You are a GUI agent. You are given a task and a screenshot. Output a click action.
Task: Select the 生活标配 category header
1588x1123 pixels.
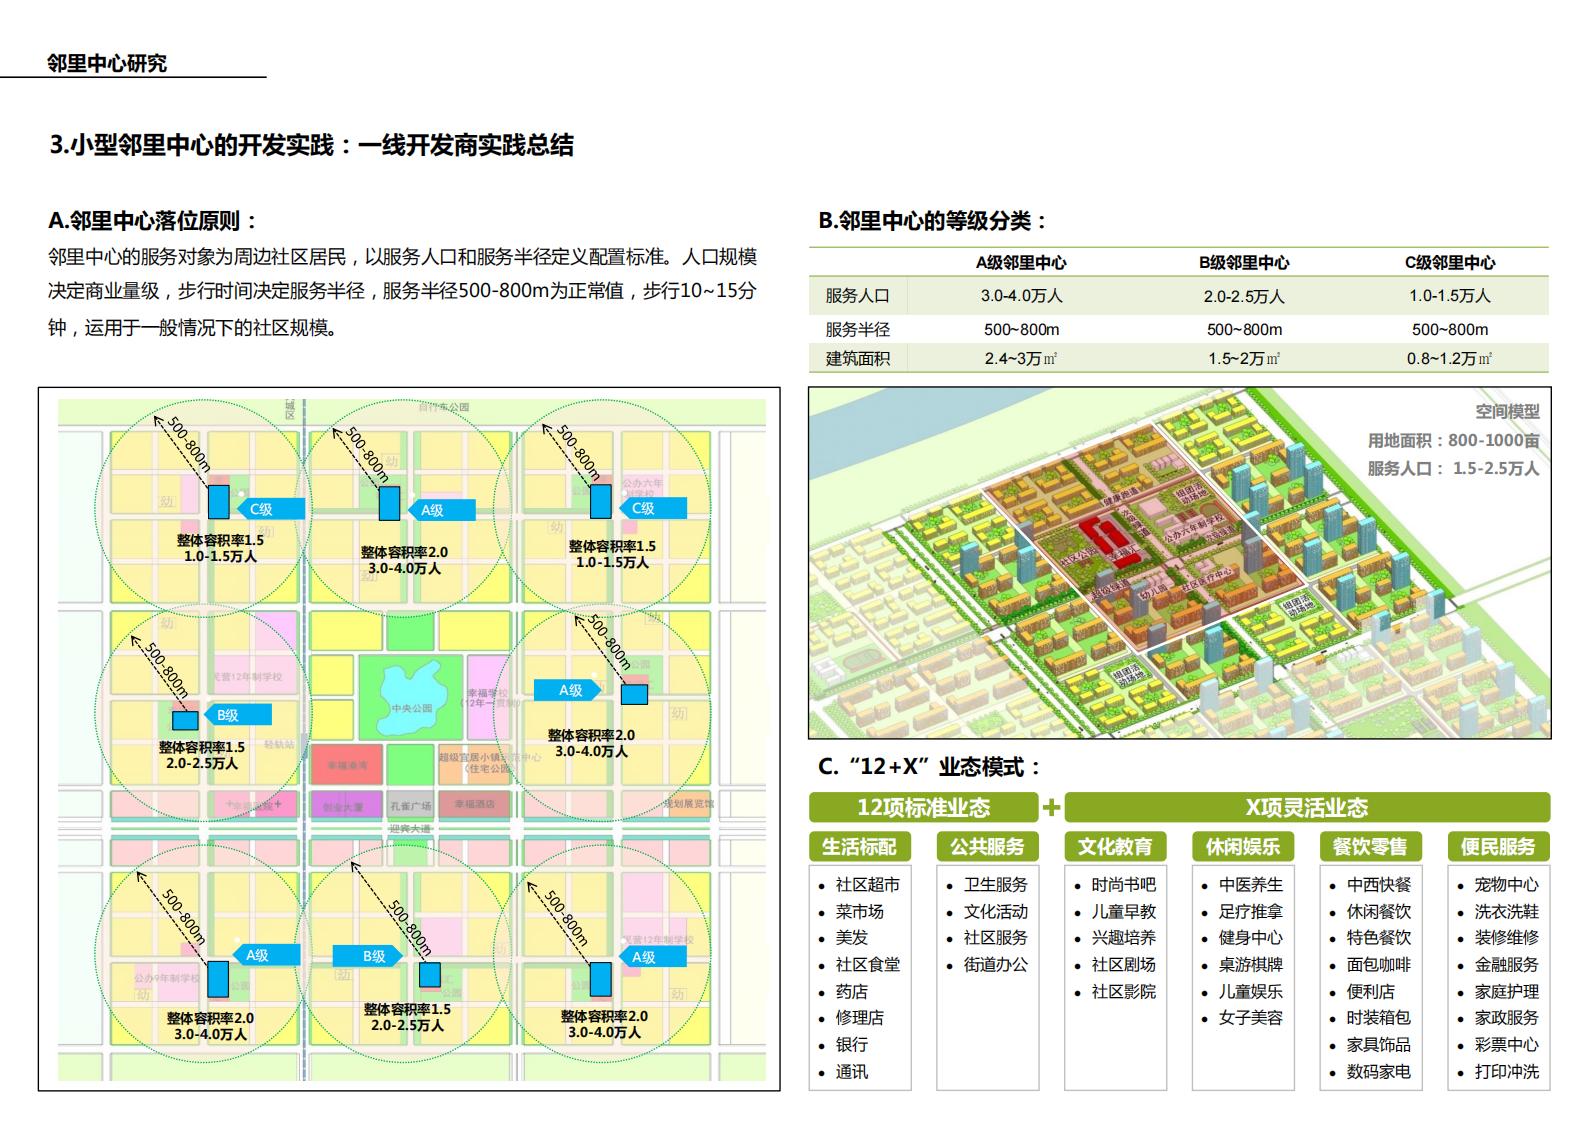tap(859, 847)
